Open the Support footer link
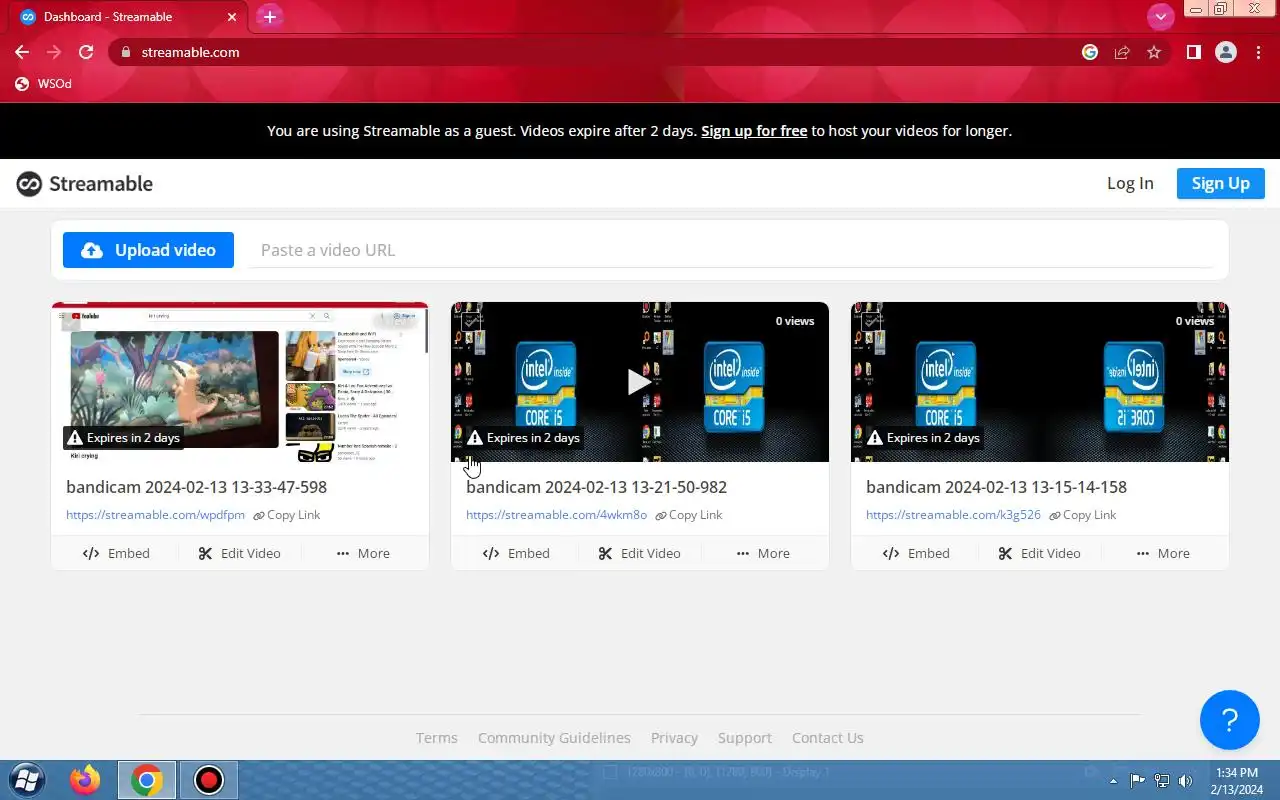 pyautogui.click(x=745, y=738)
